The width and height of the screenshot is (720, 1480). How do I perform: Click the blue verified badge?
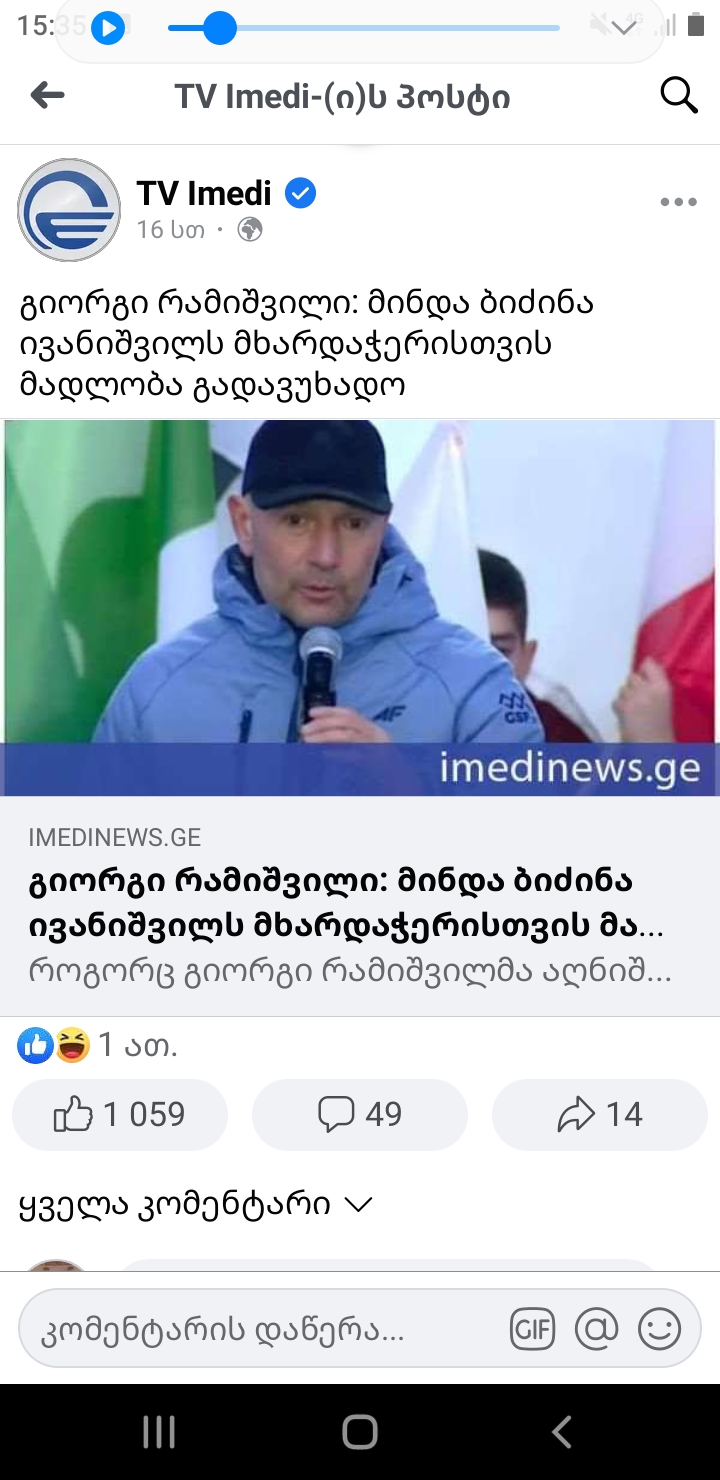click(300, 193)
